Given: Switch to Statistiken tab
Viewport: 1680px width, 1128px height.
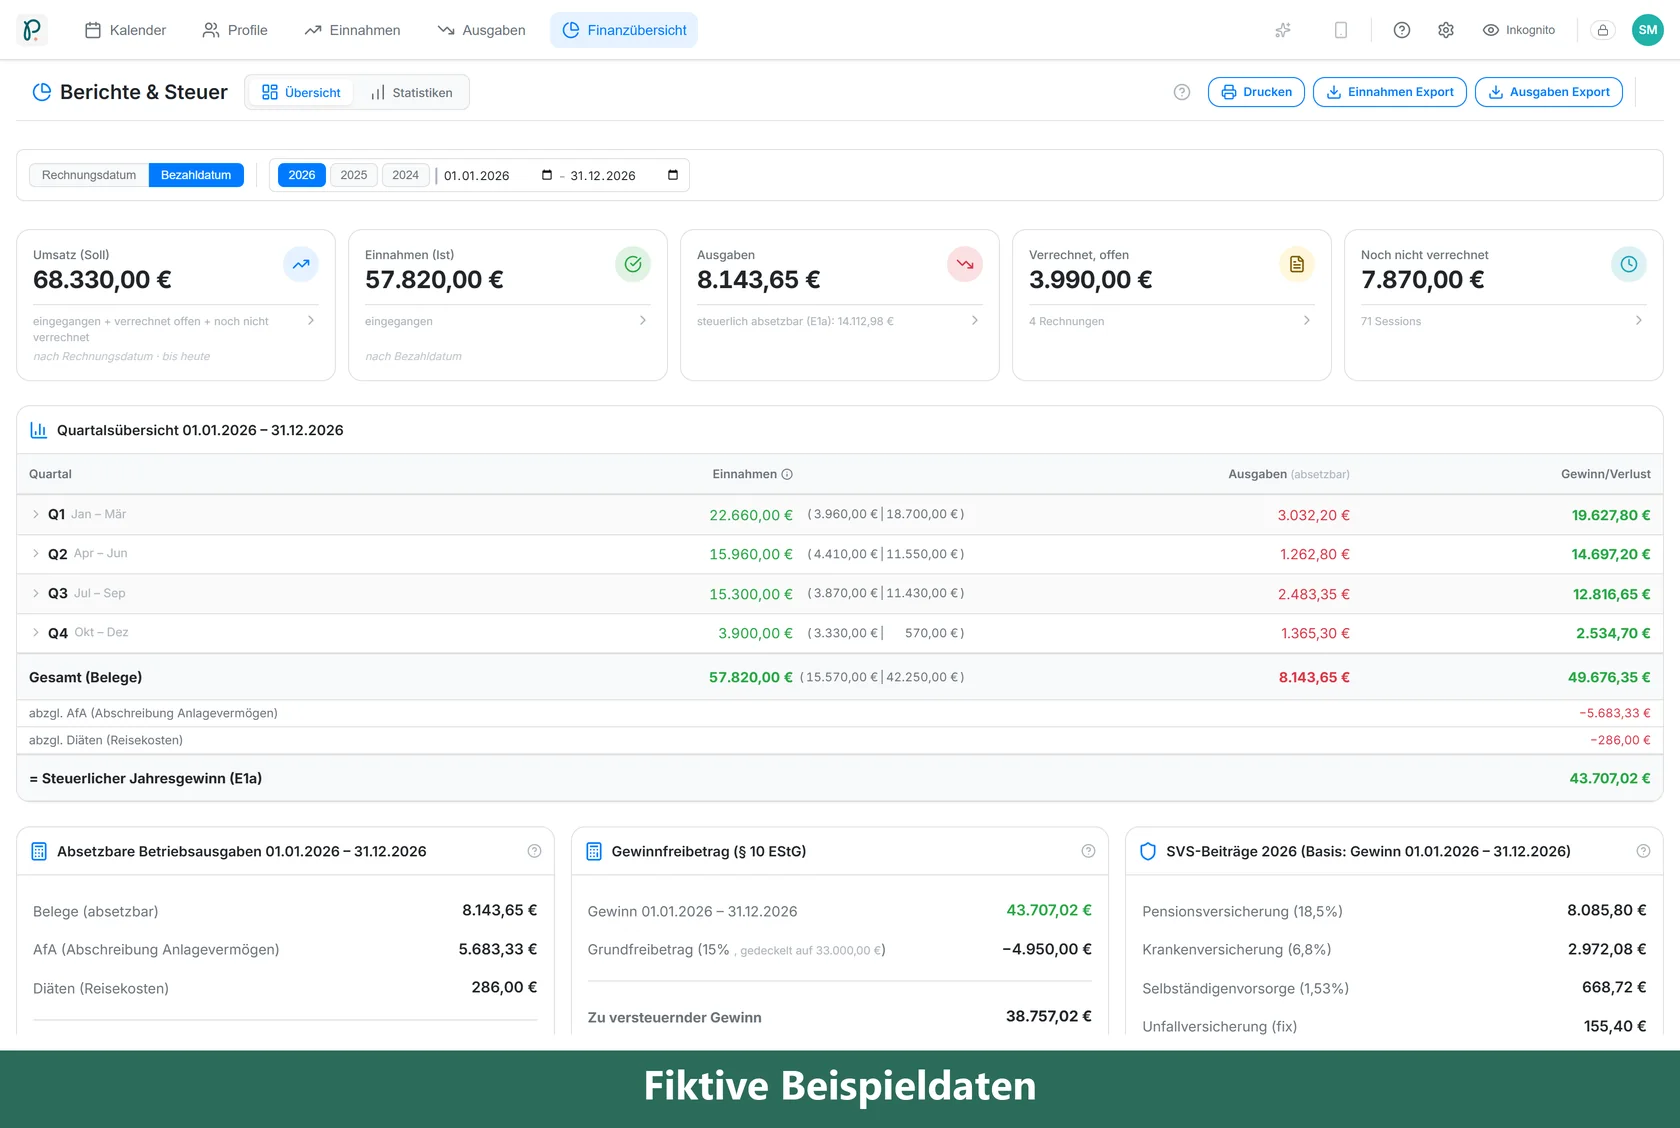Looking at the screenshot, I should 411,92.
